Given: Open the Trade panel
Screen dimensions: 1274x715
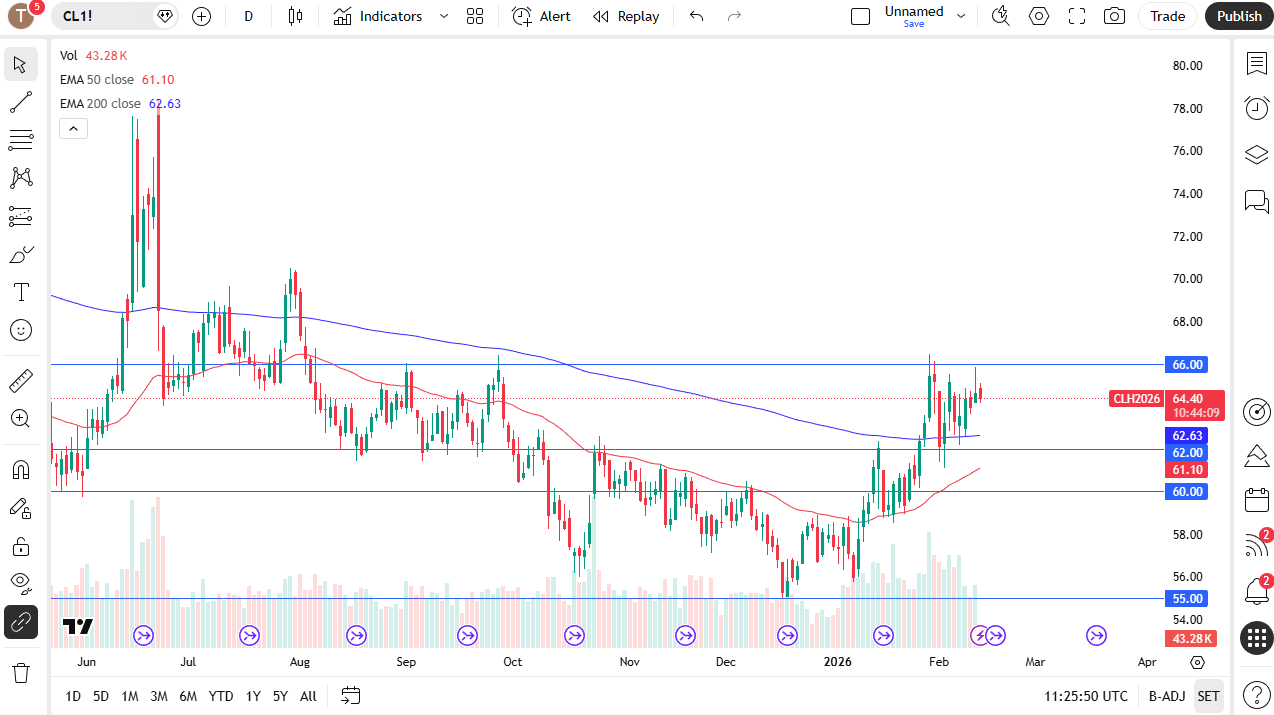Looking at the screenshot, I should tap(1167, 16).
